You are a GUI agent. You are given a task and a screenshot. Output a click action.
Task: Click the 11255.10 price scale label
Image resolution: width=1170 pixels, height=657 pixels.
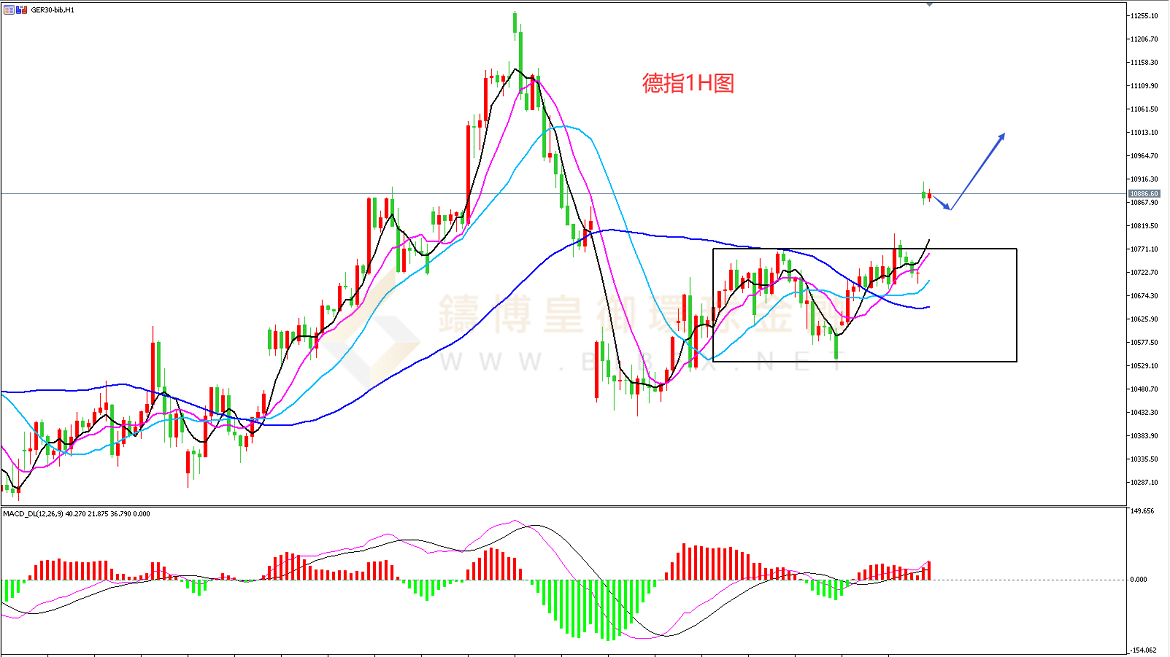click(1144, 16)
